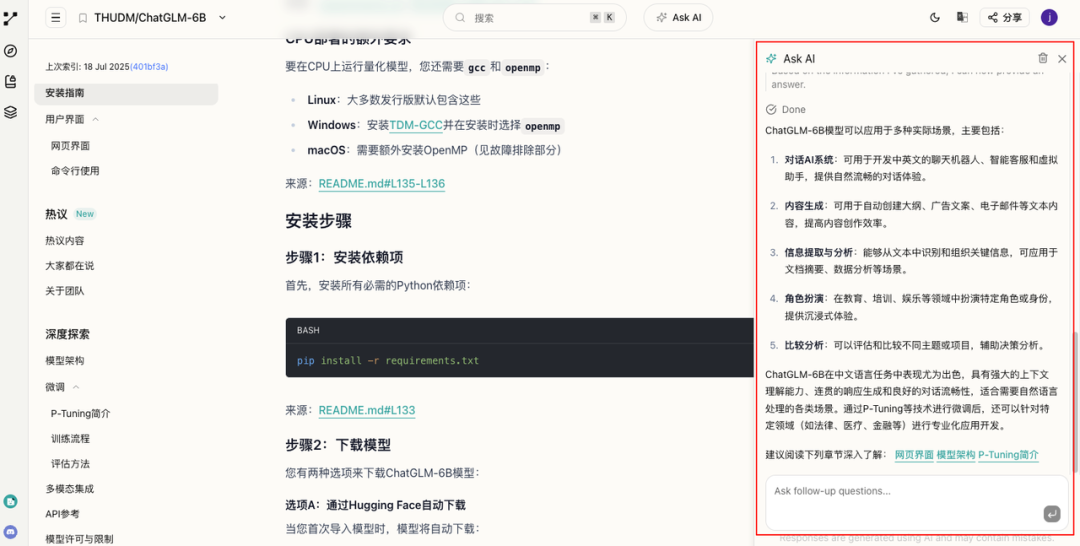Toggle dark mode with the moon icon

pos(935,18)
